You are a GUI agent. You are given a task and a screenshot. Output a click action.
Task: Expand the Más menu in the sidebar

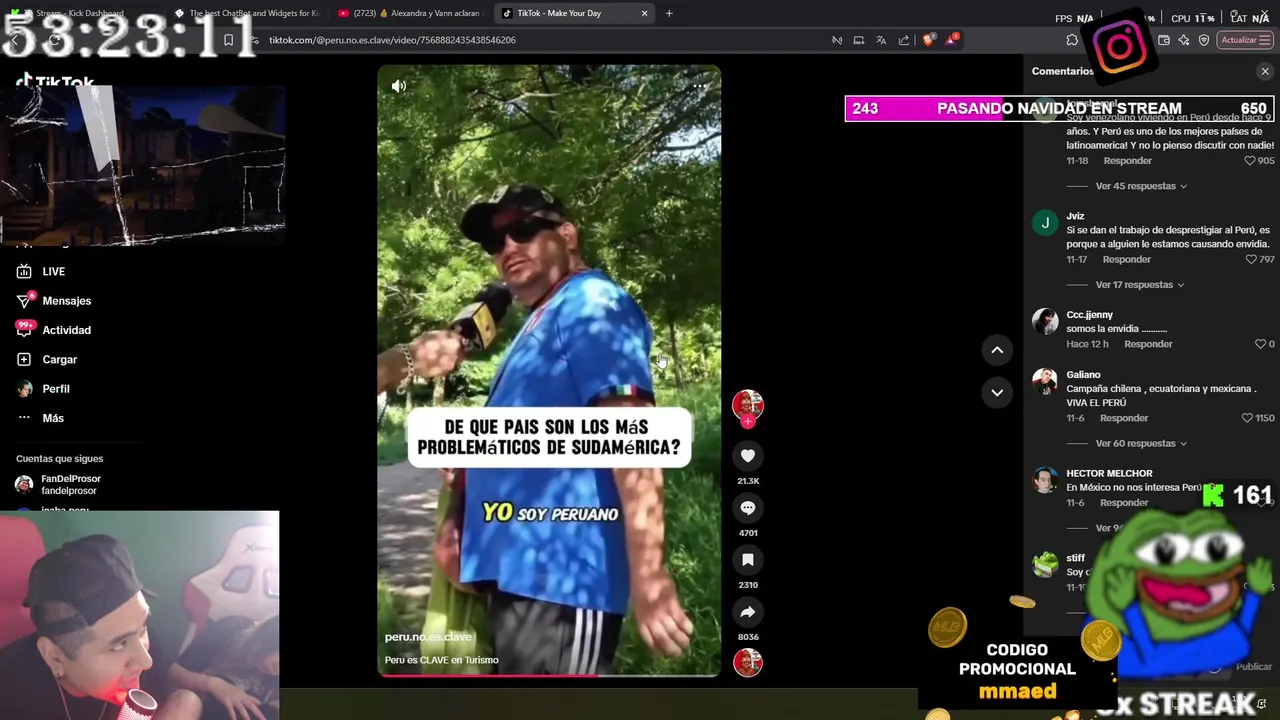click(x=52, y=418)
